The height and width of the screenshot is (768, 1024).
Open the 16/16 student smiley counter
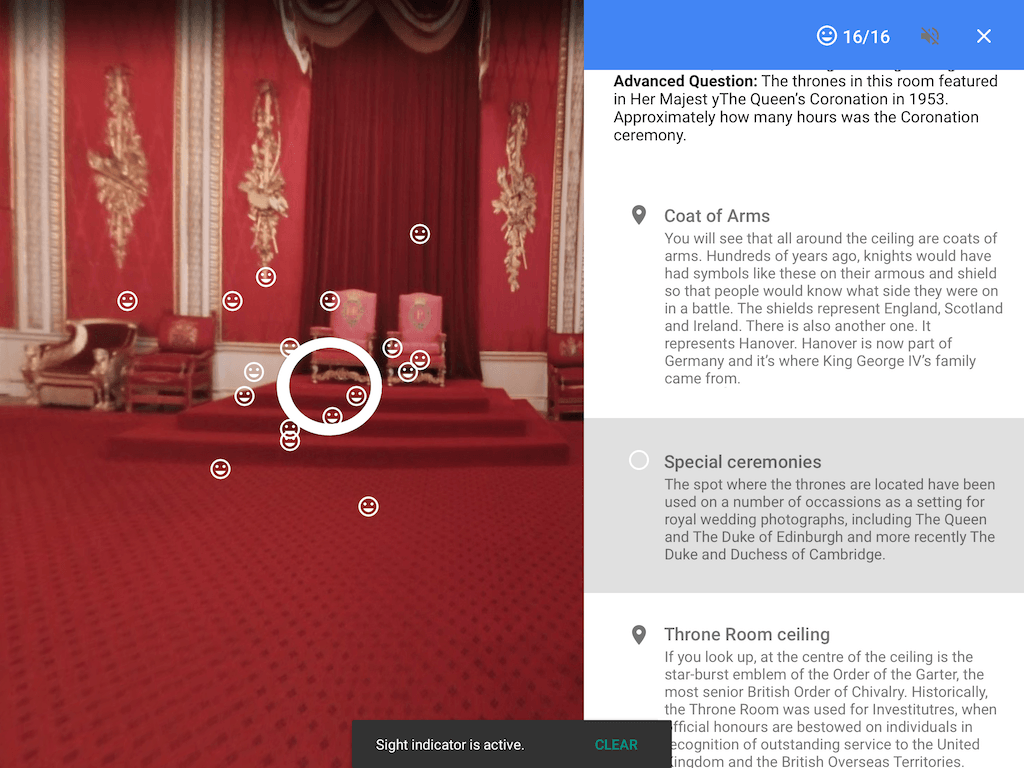point(853,36)
